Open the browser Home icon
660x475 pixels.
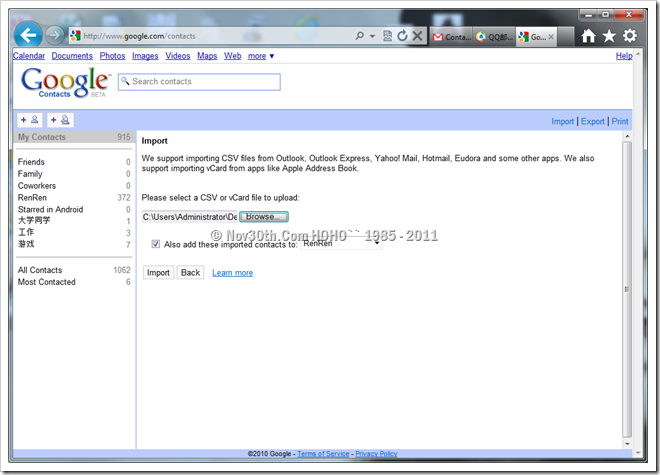click(x=588, y=36)
